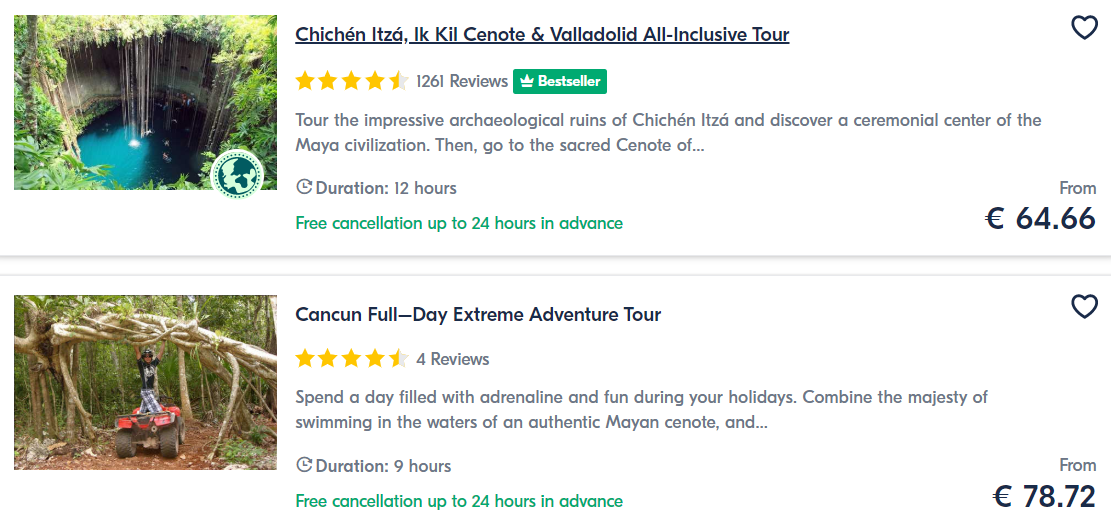
Task: Click the € 78.72 price
Action: point(1044,495)
